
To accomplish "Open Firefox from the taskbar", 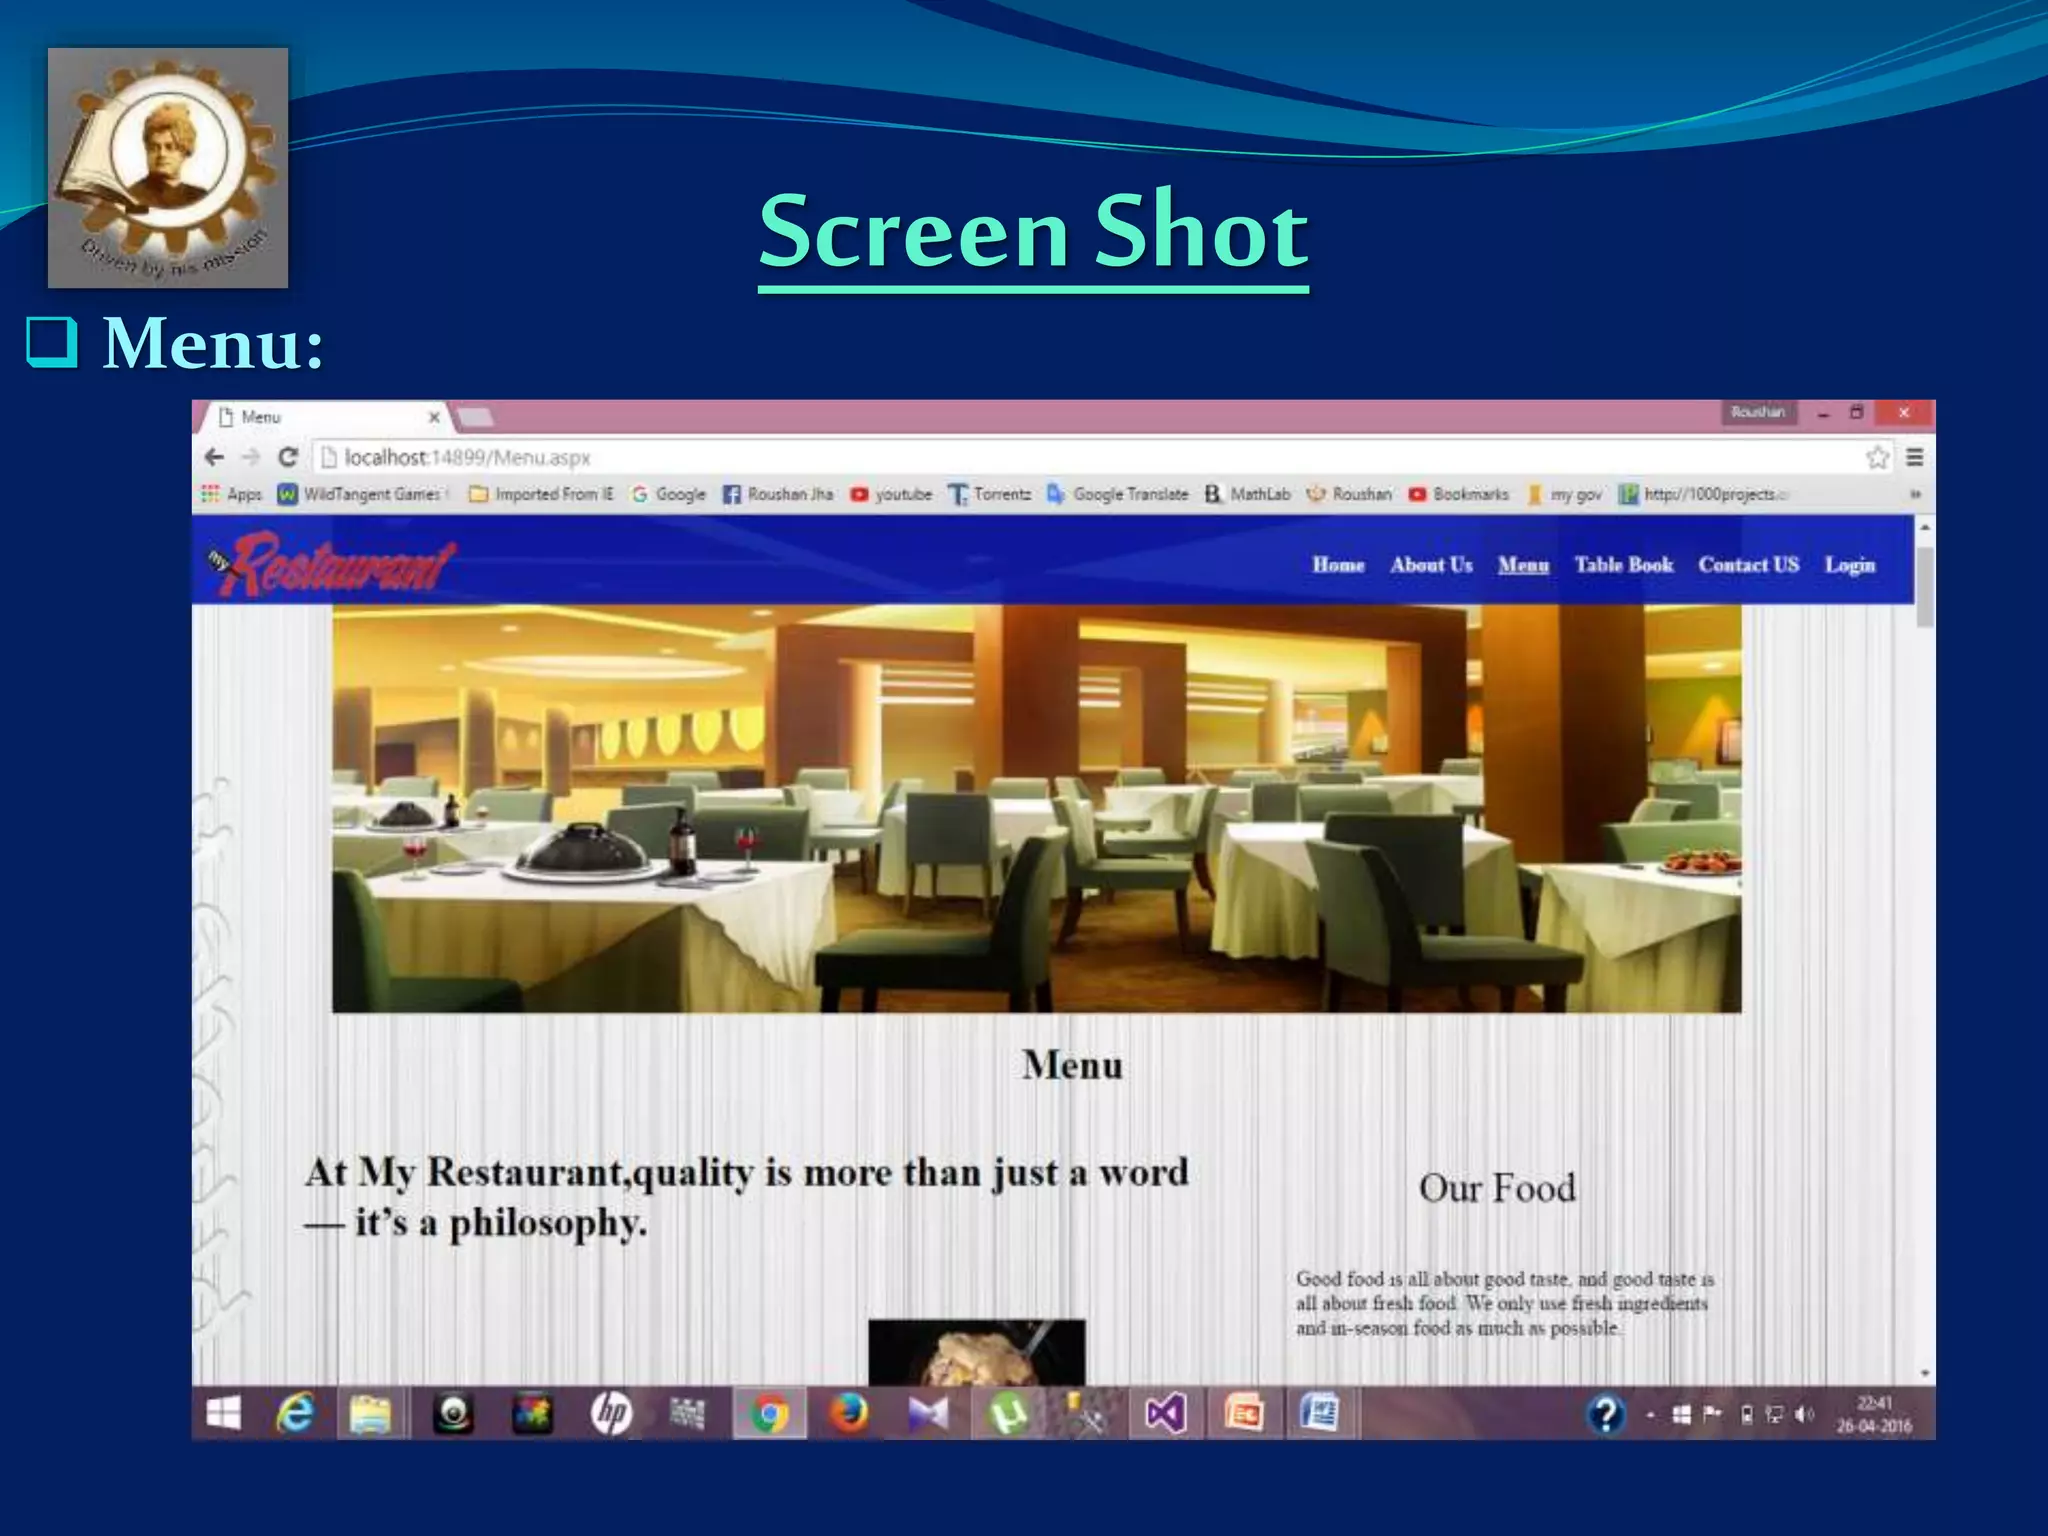I will [849, 1414].
